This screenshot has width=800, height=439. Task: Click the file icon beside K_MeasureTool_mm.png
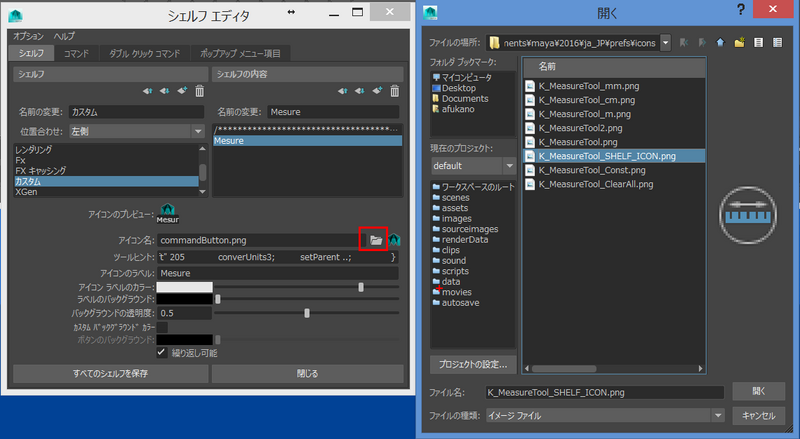[530, 86]
